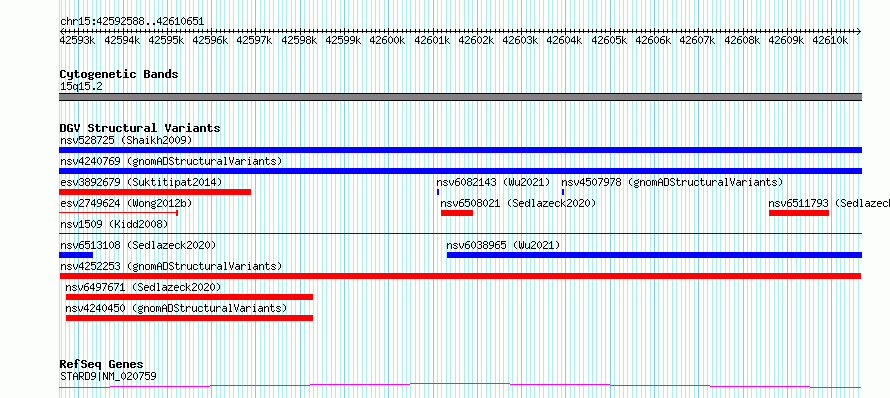The width and height of the screenshot is (890, 398).
Task: Open the nsv6497671 (Sedlazeck2020) label
Action: 143,287
